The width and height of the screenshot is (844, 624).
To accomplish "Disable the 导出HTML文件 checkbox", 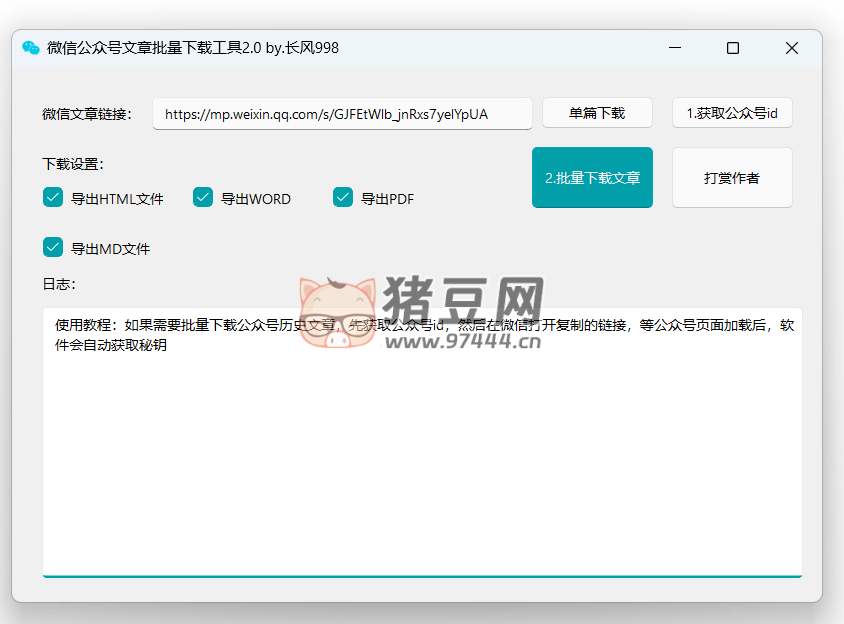I will click(53, 197).
